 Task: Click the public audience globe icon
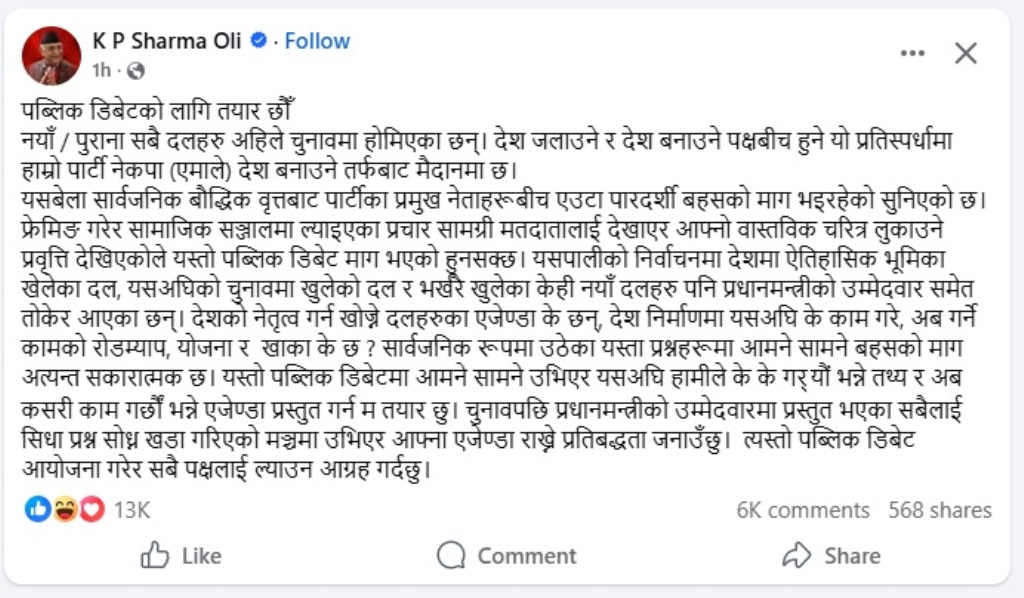(136, 70)
